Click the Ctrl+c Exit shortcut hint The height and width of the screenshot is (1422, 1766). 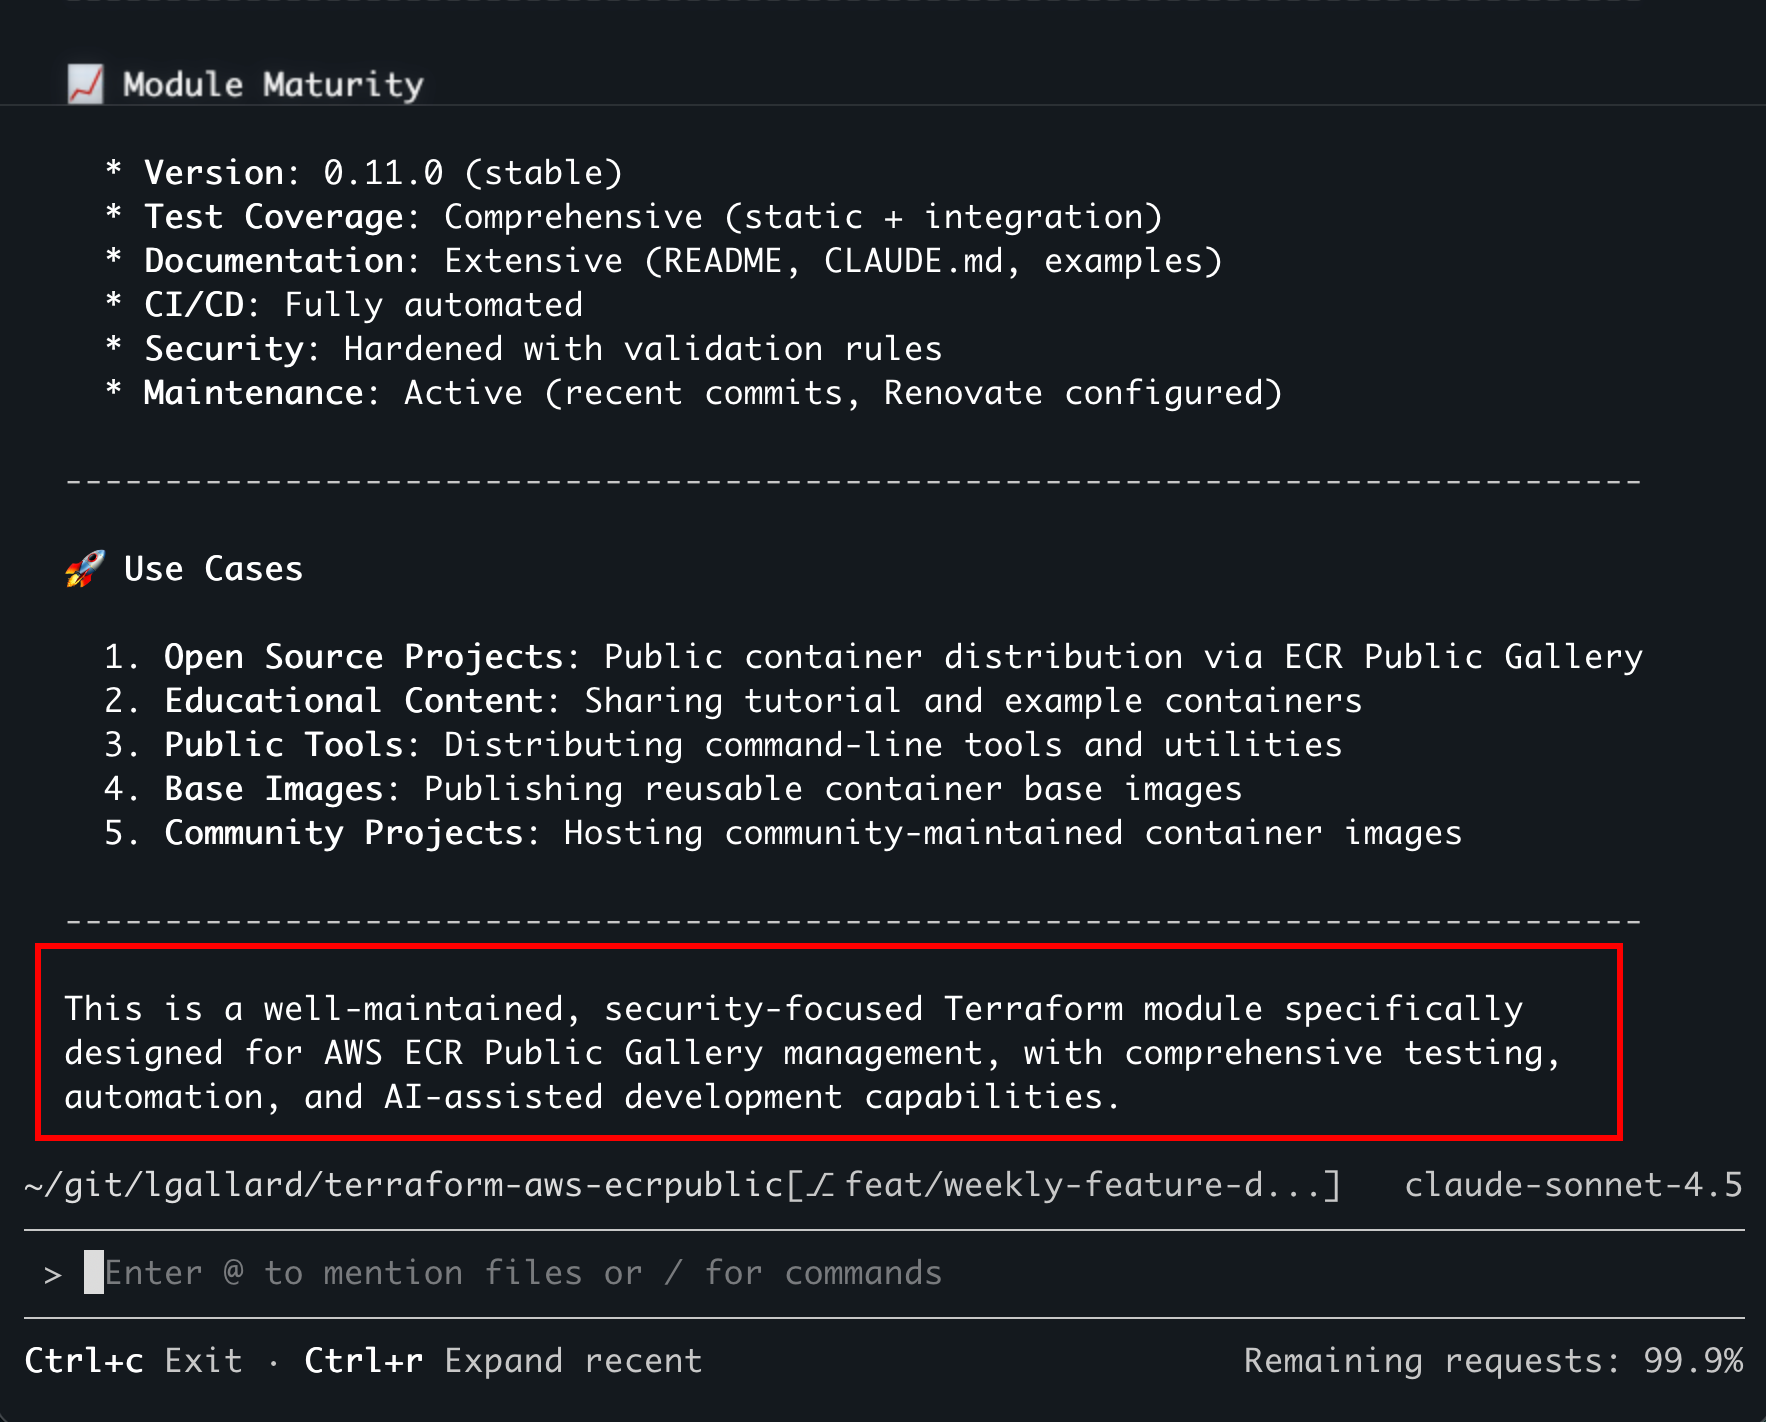point(133,1361)
